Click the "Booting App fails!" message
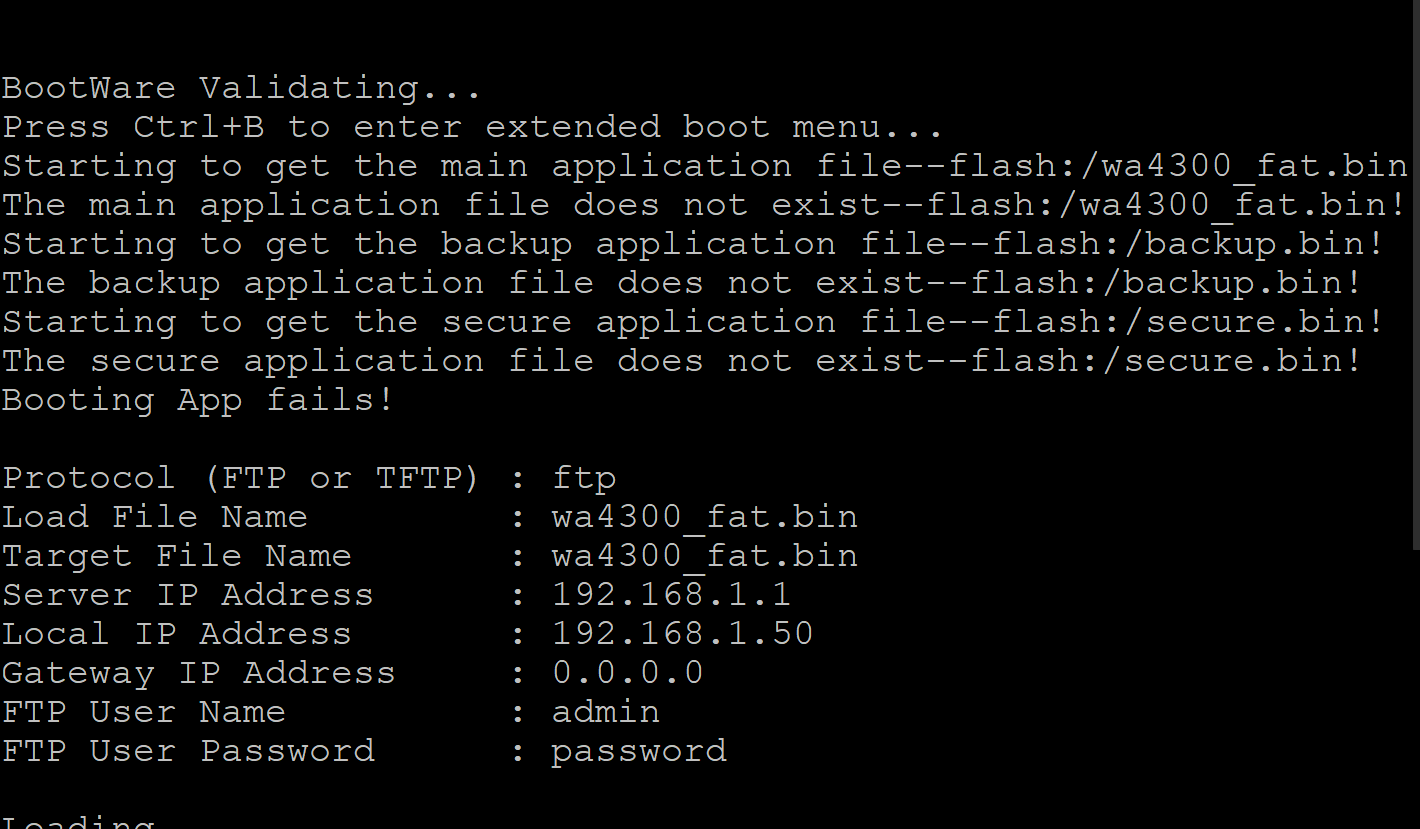This screenshot has height=829, width=1420. [198, 400]
